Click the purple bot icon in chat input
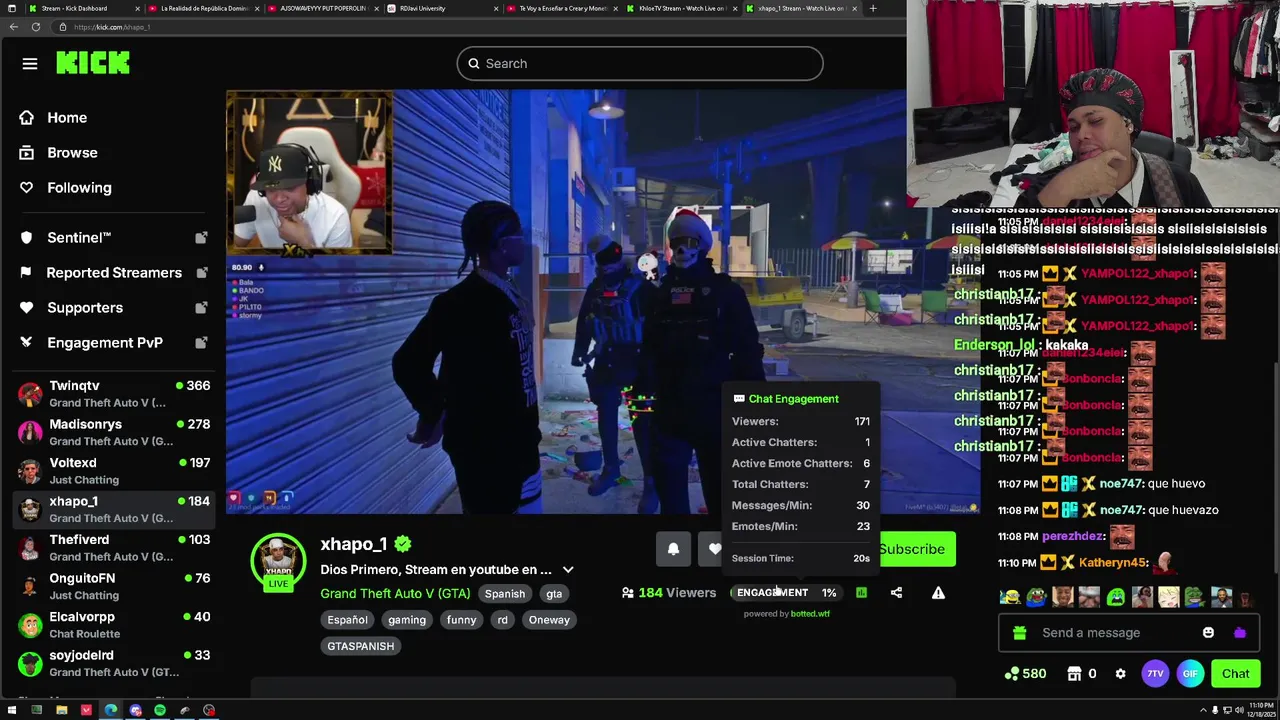Viewport: 1280px width, 720px height. click(1240, 633)
